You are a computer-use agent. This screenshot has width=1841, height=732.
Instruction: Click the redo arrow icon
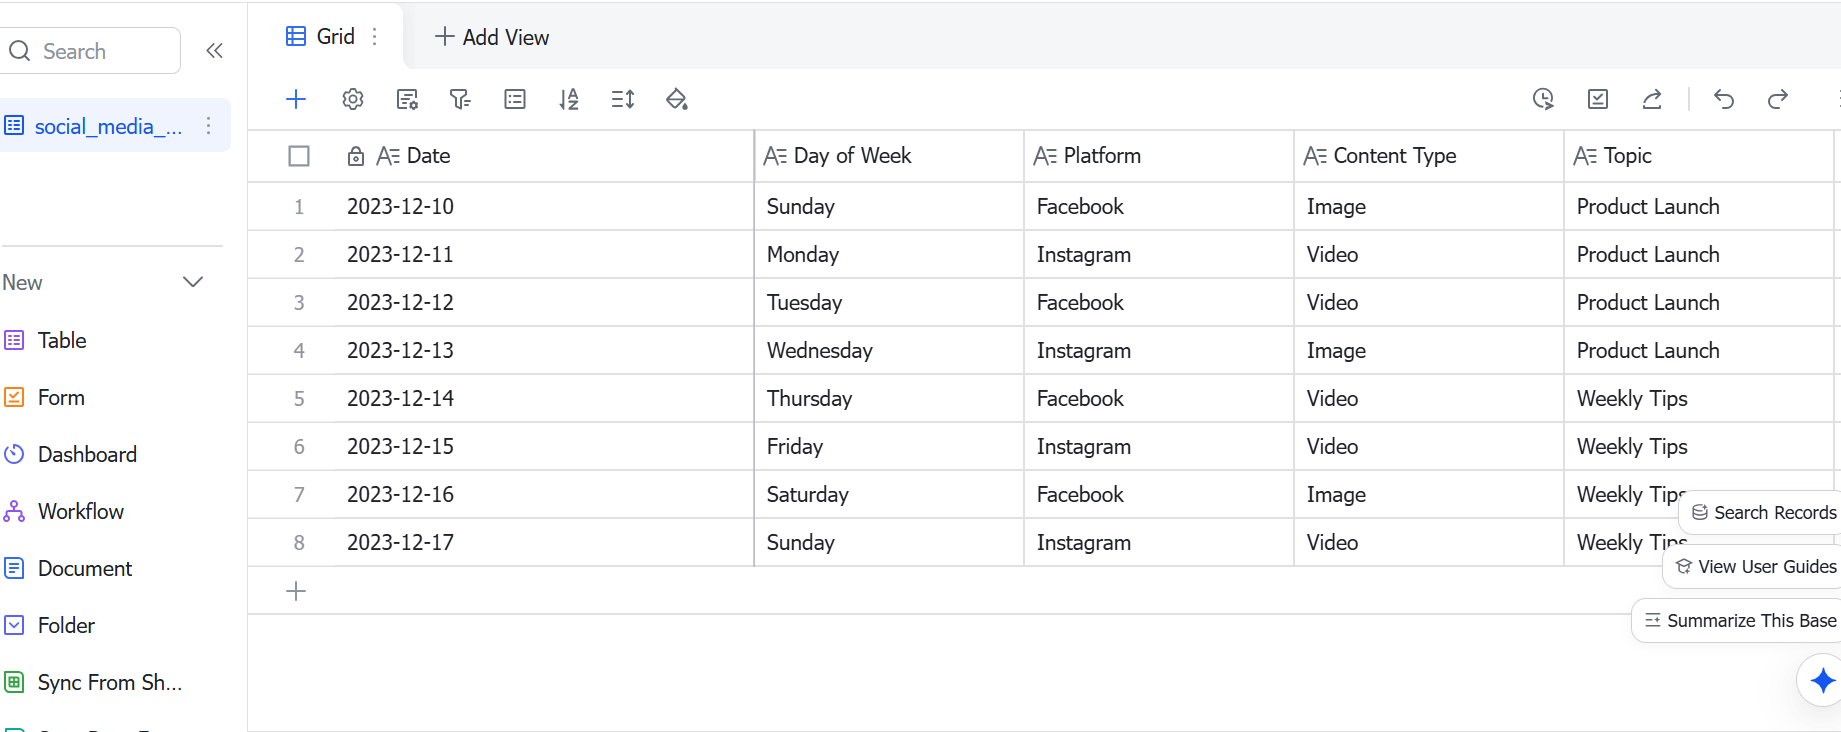1778,99
